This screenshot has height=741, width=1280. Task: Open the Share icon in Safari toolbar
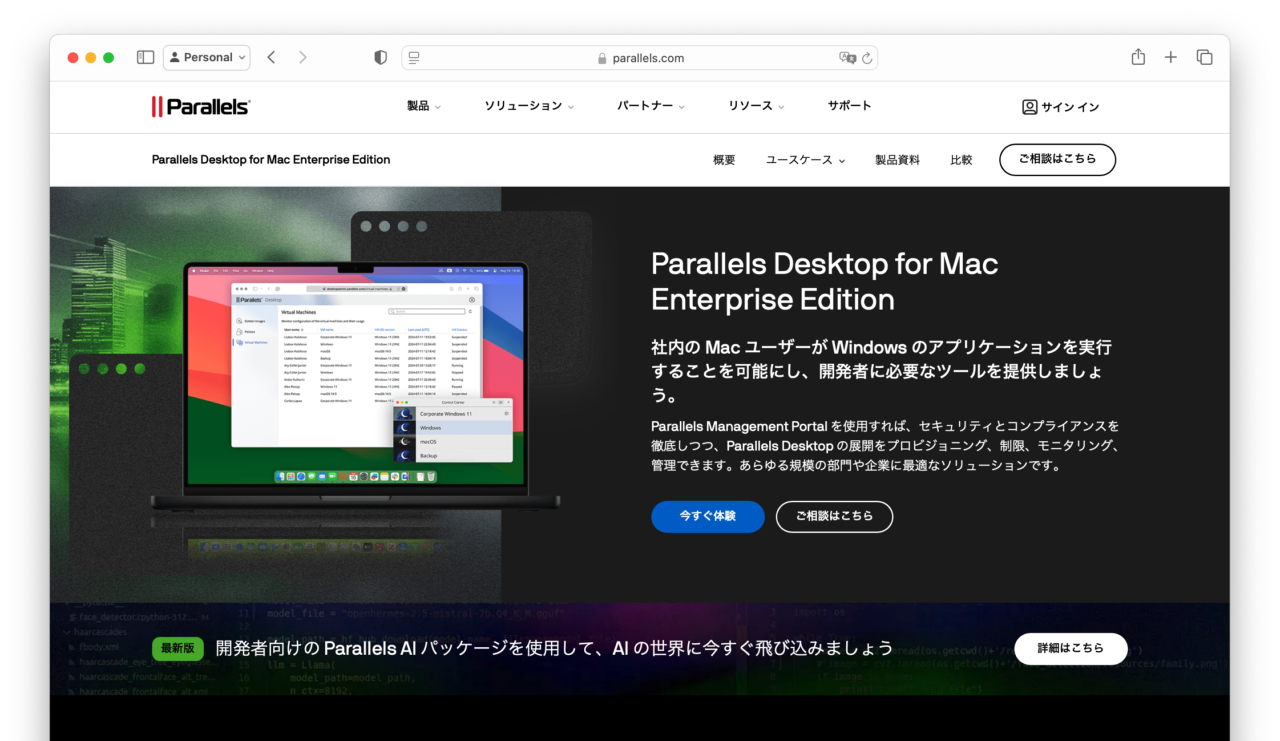[1138, 57]
